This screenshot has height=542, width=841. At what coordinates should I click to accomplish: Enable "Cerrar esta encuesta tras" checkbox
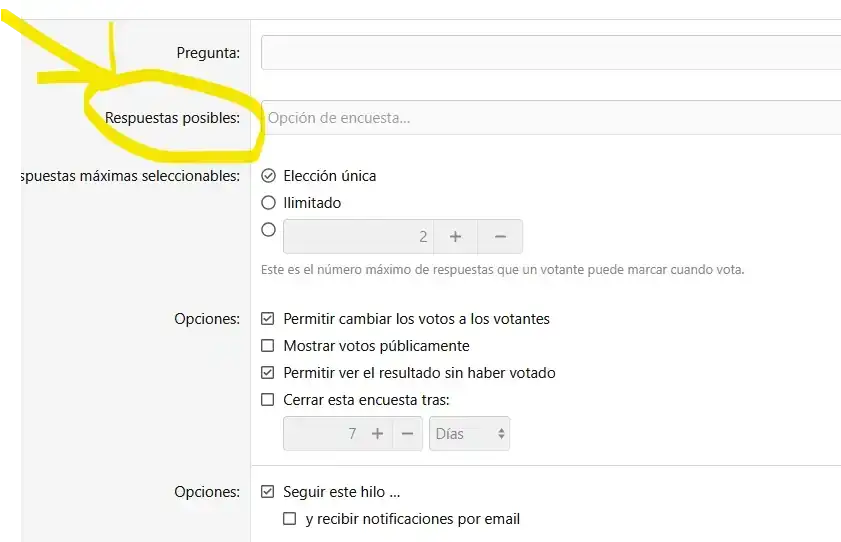(267, 400)
